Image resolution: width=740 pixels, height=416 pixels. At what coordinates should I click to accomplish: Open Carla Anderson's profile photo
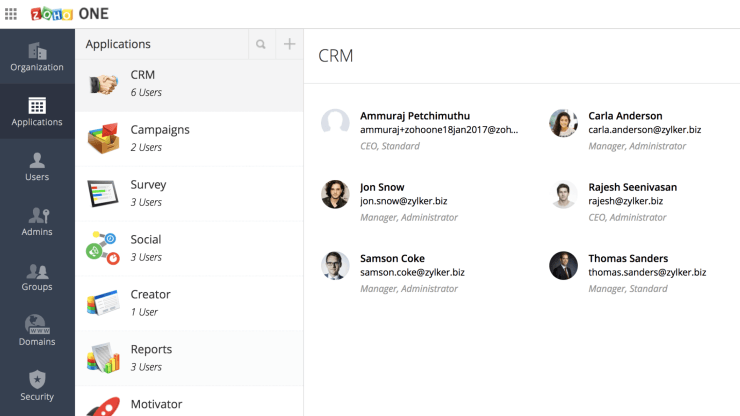563,123
